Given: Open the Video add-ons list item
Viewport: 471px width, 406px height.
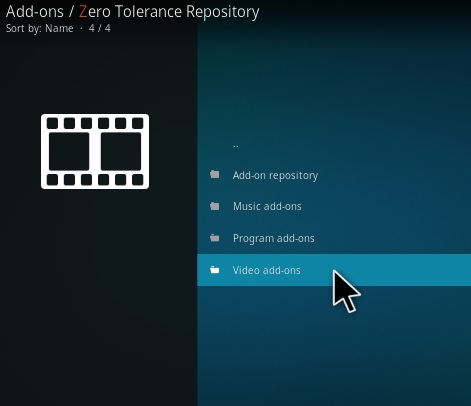Looking at the screenshot, I should 334,270.
